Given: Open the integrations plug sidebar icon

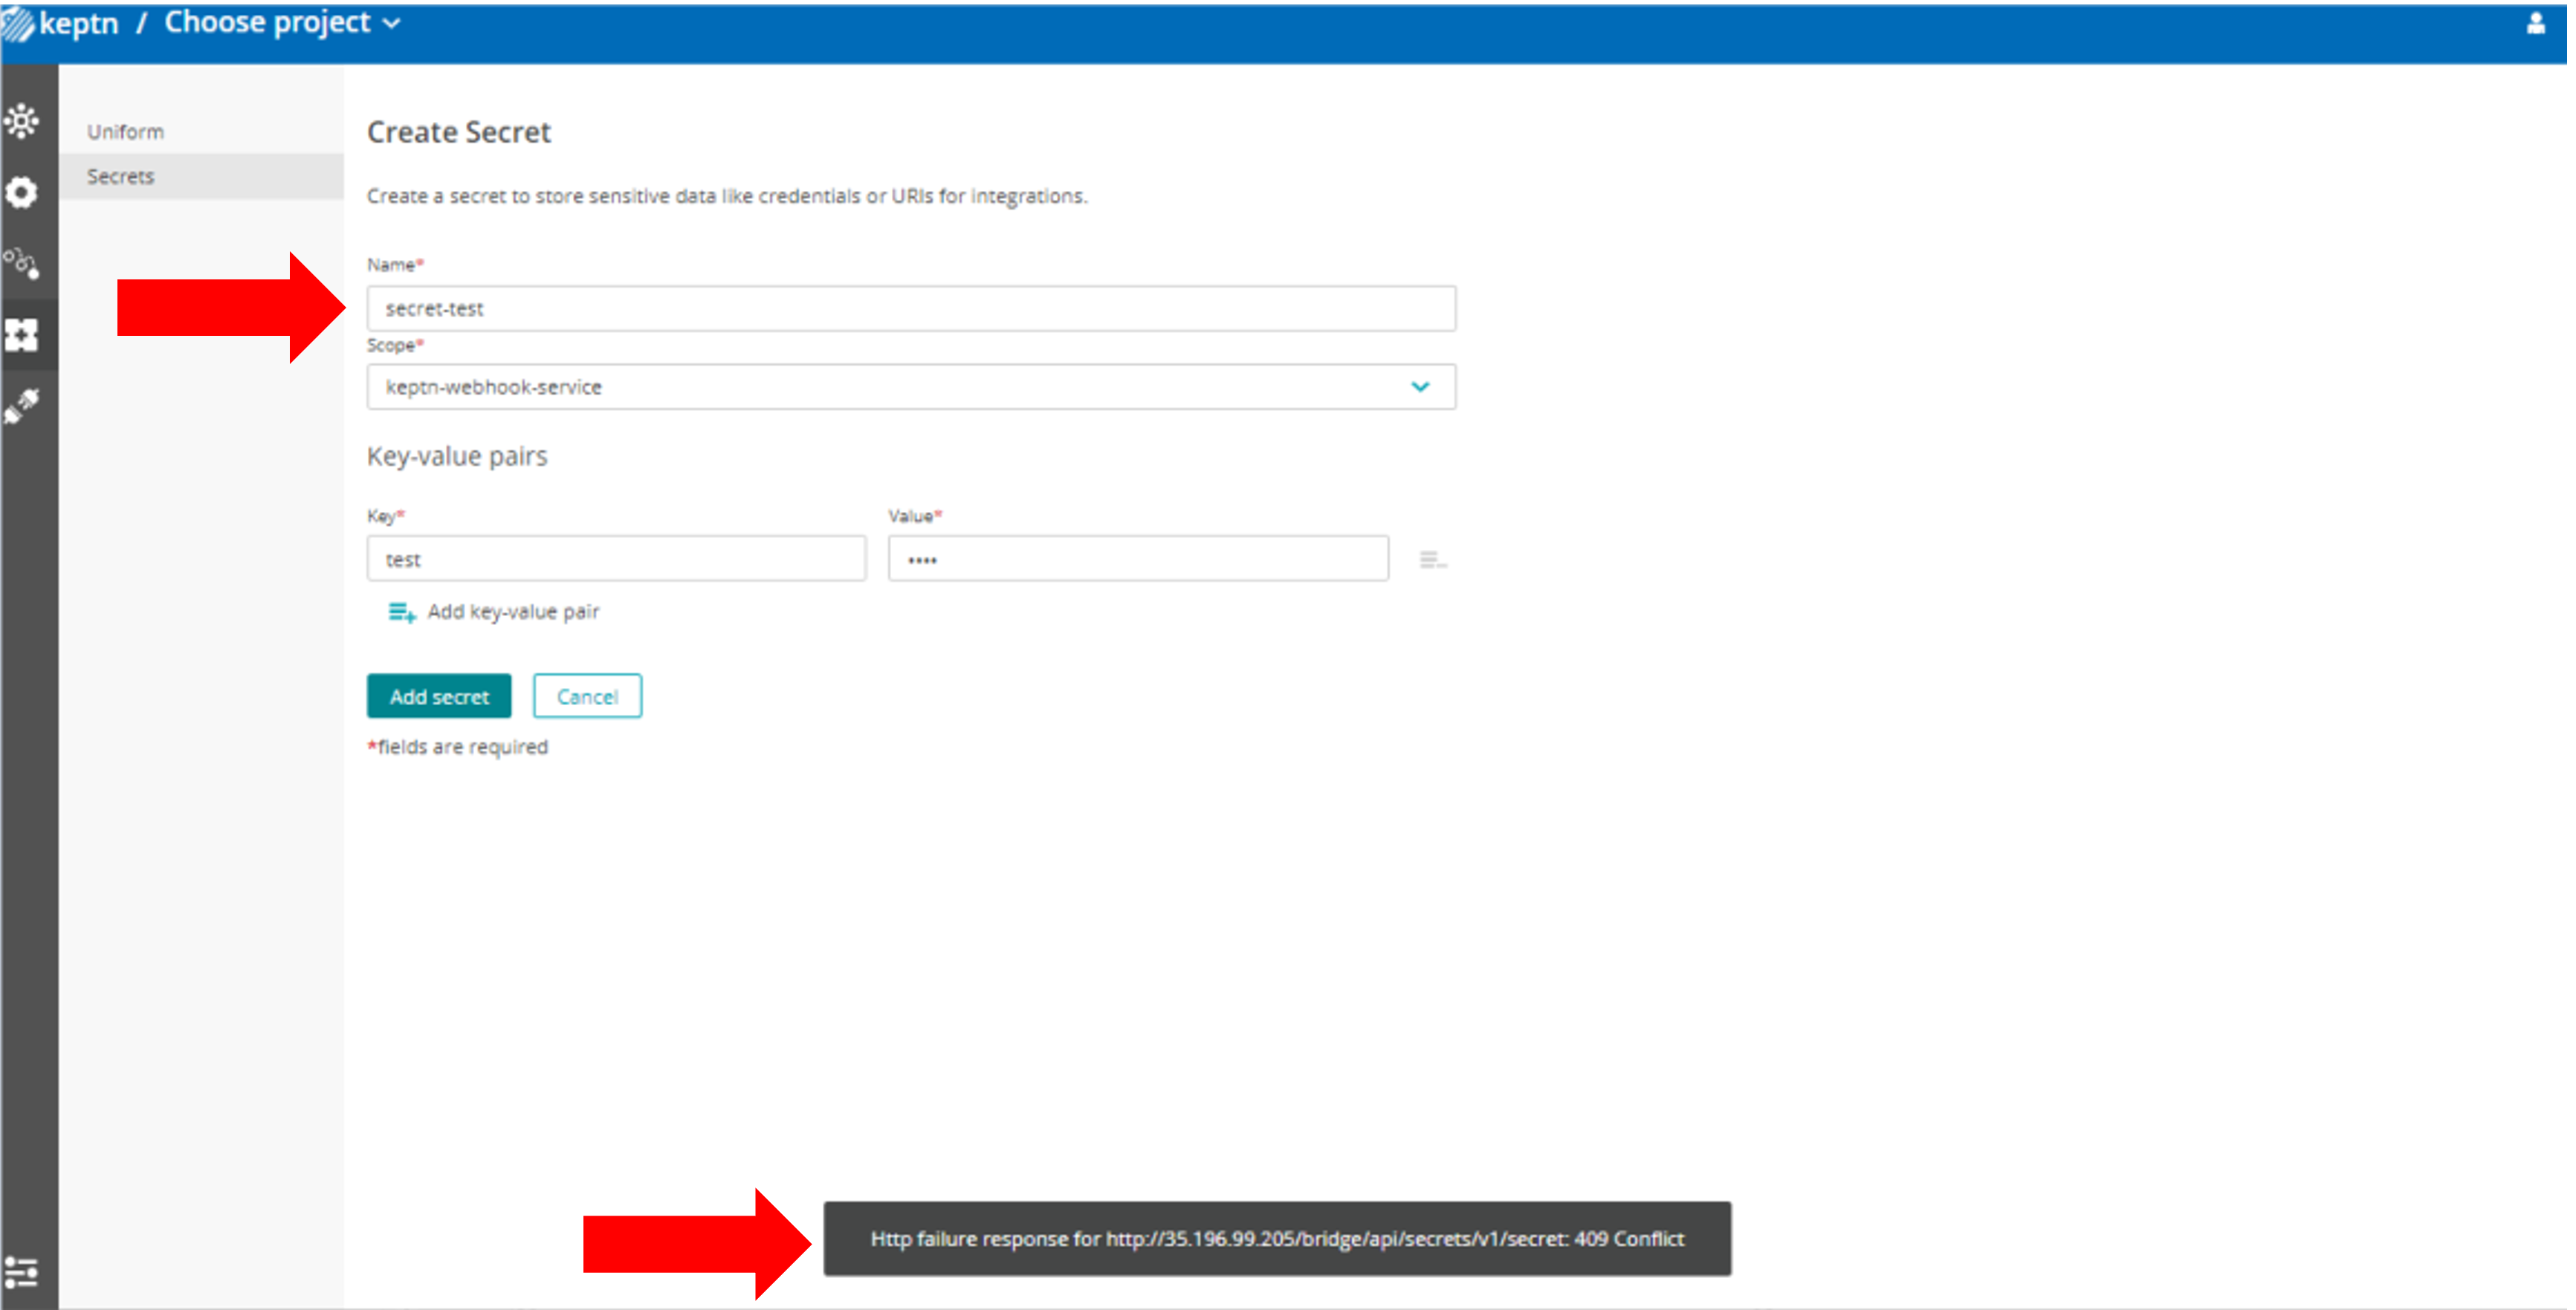Looking at the screenshot, I should coord(22,406).
